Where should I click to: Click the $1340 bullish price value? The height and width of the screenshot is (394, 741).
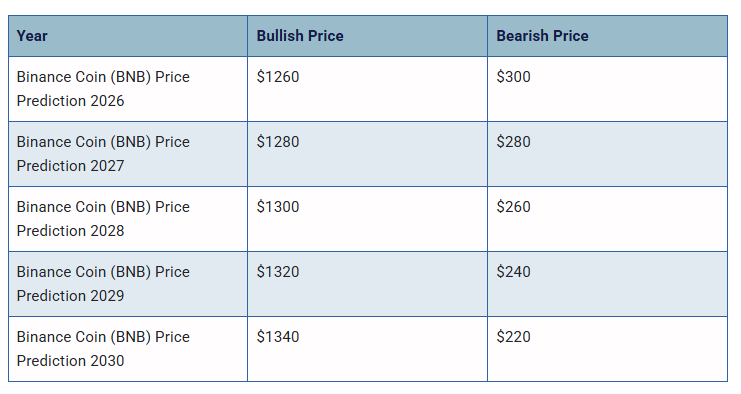point(278,336)
